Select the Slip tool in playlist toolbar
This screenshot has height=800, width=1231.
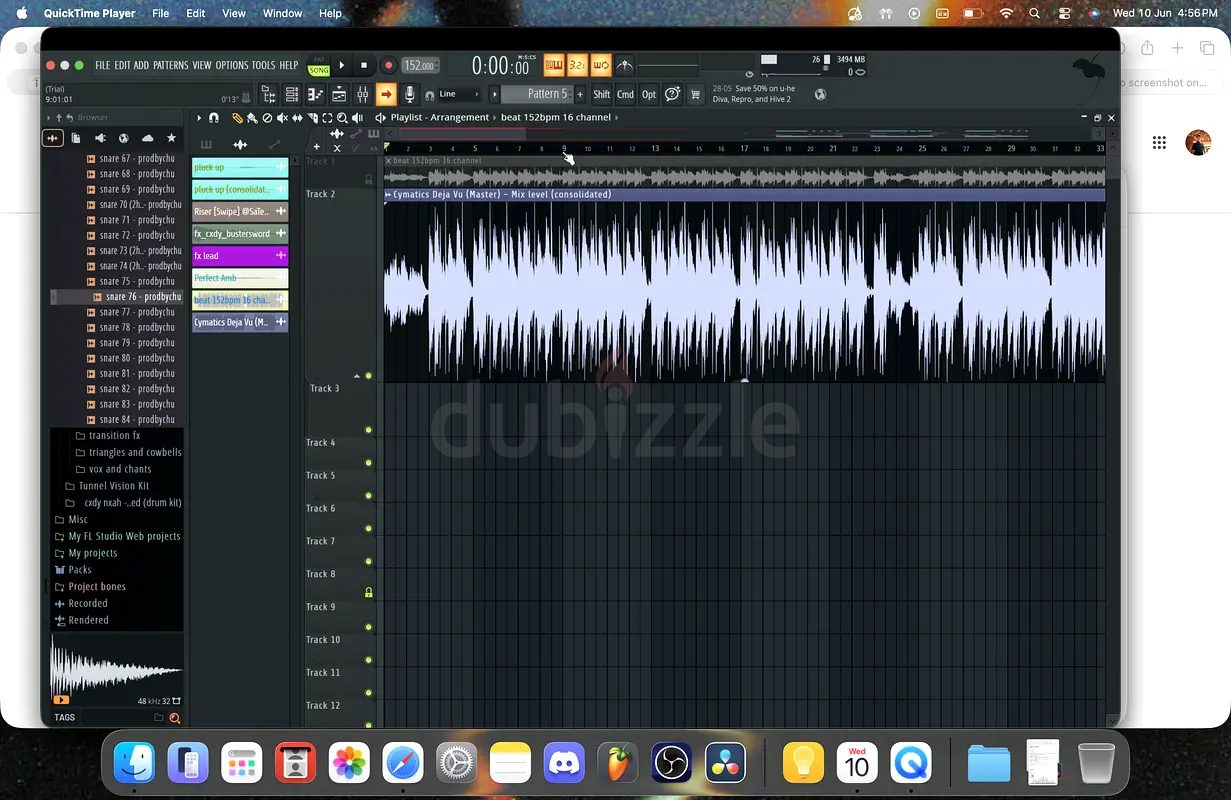297,118
